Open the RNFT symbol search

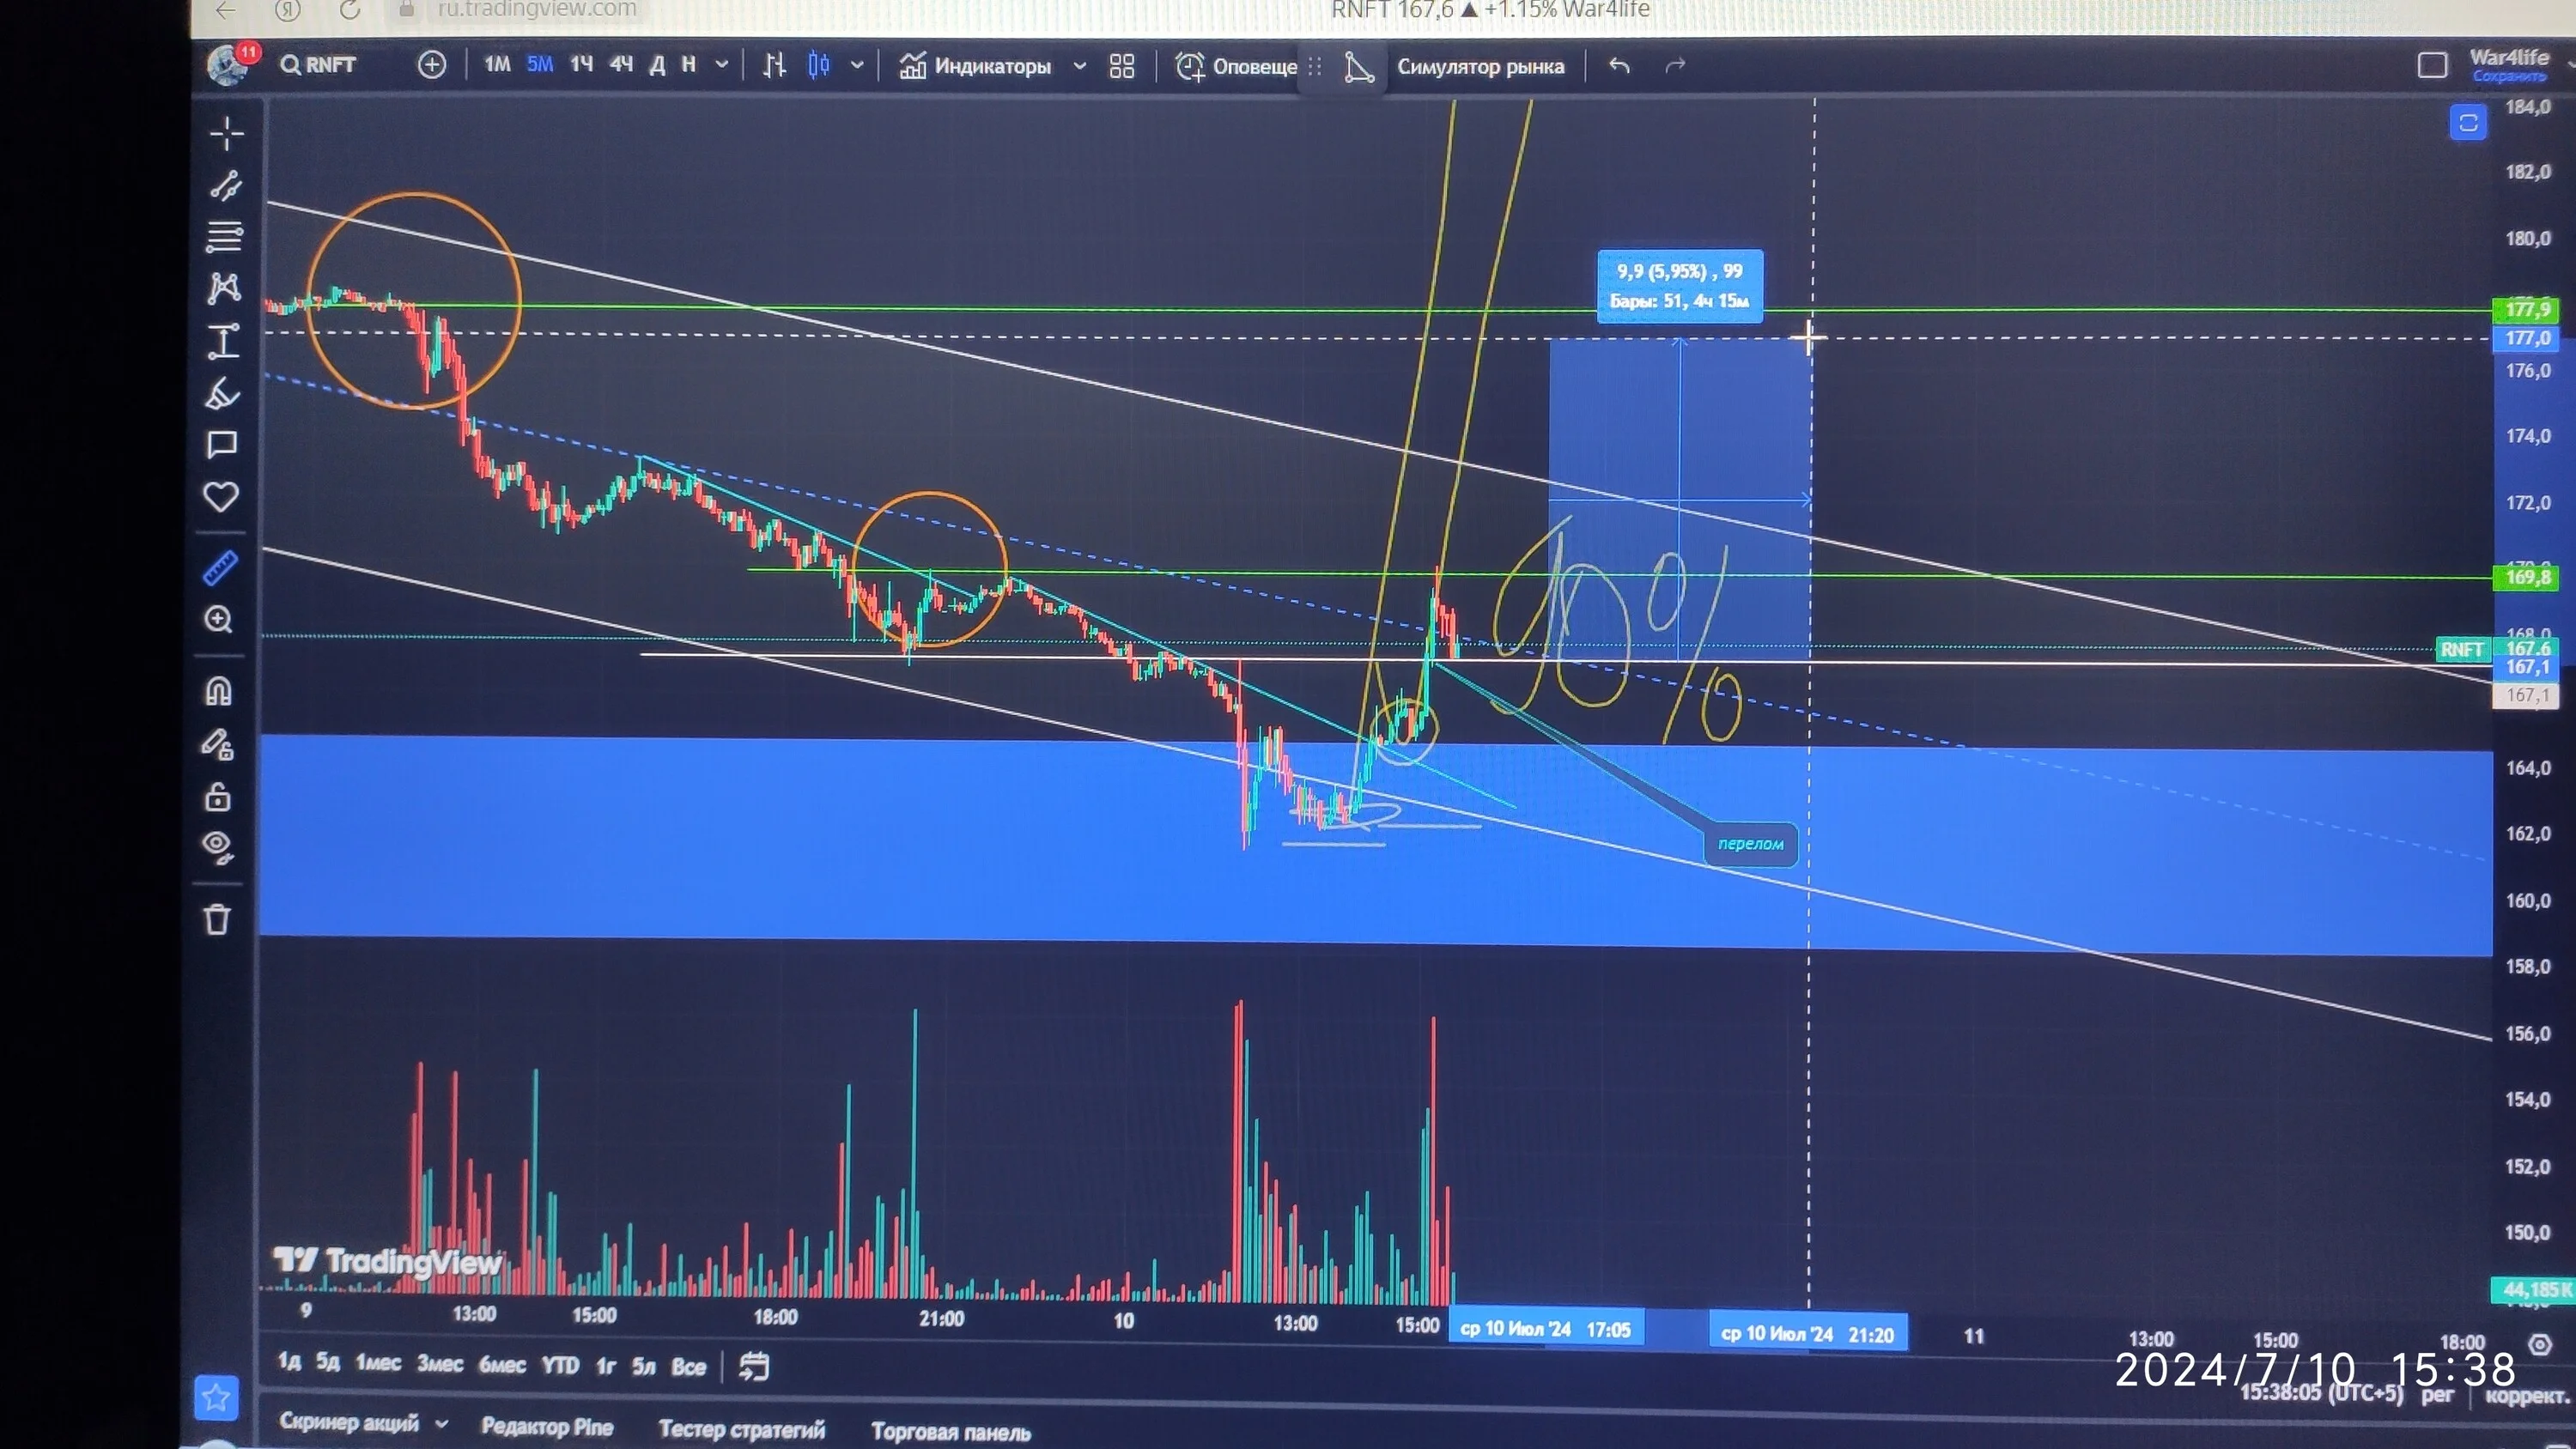tap(318, 65)
